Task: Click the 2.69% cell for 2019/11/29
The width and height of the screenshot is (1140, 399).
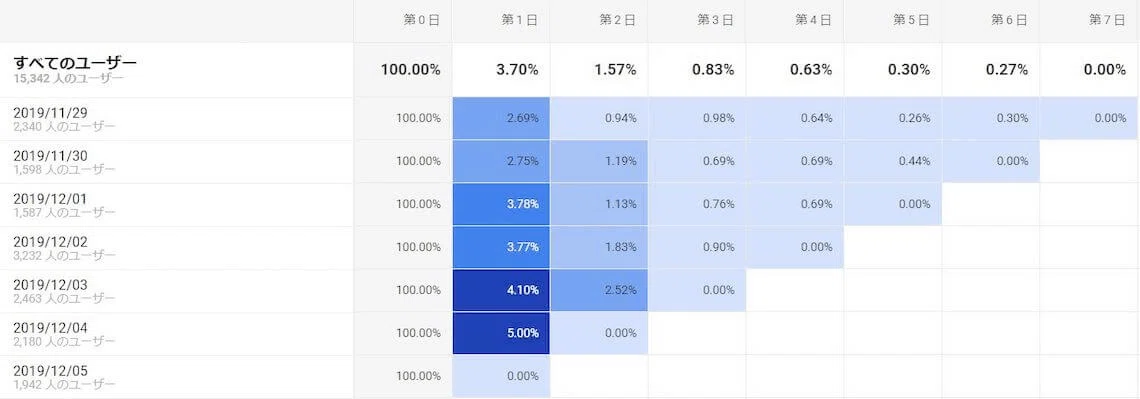Action: [x=501, y=118]
